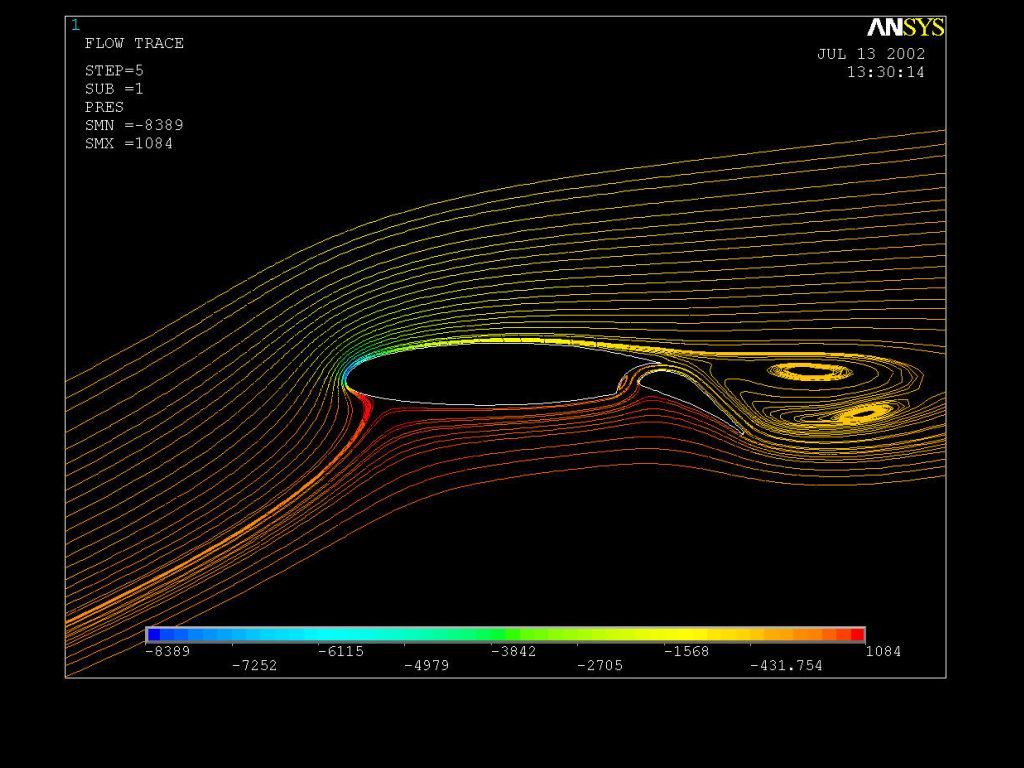The width and height of the screenshot is (1024, 768).
Task: Click the legend value '-6115'
Action: coord(341,651)
